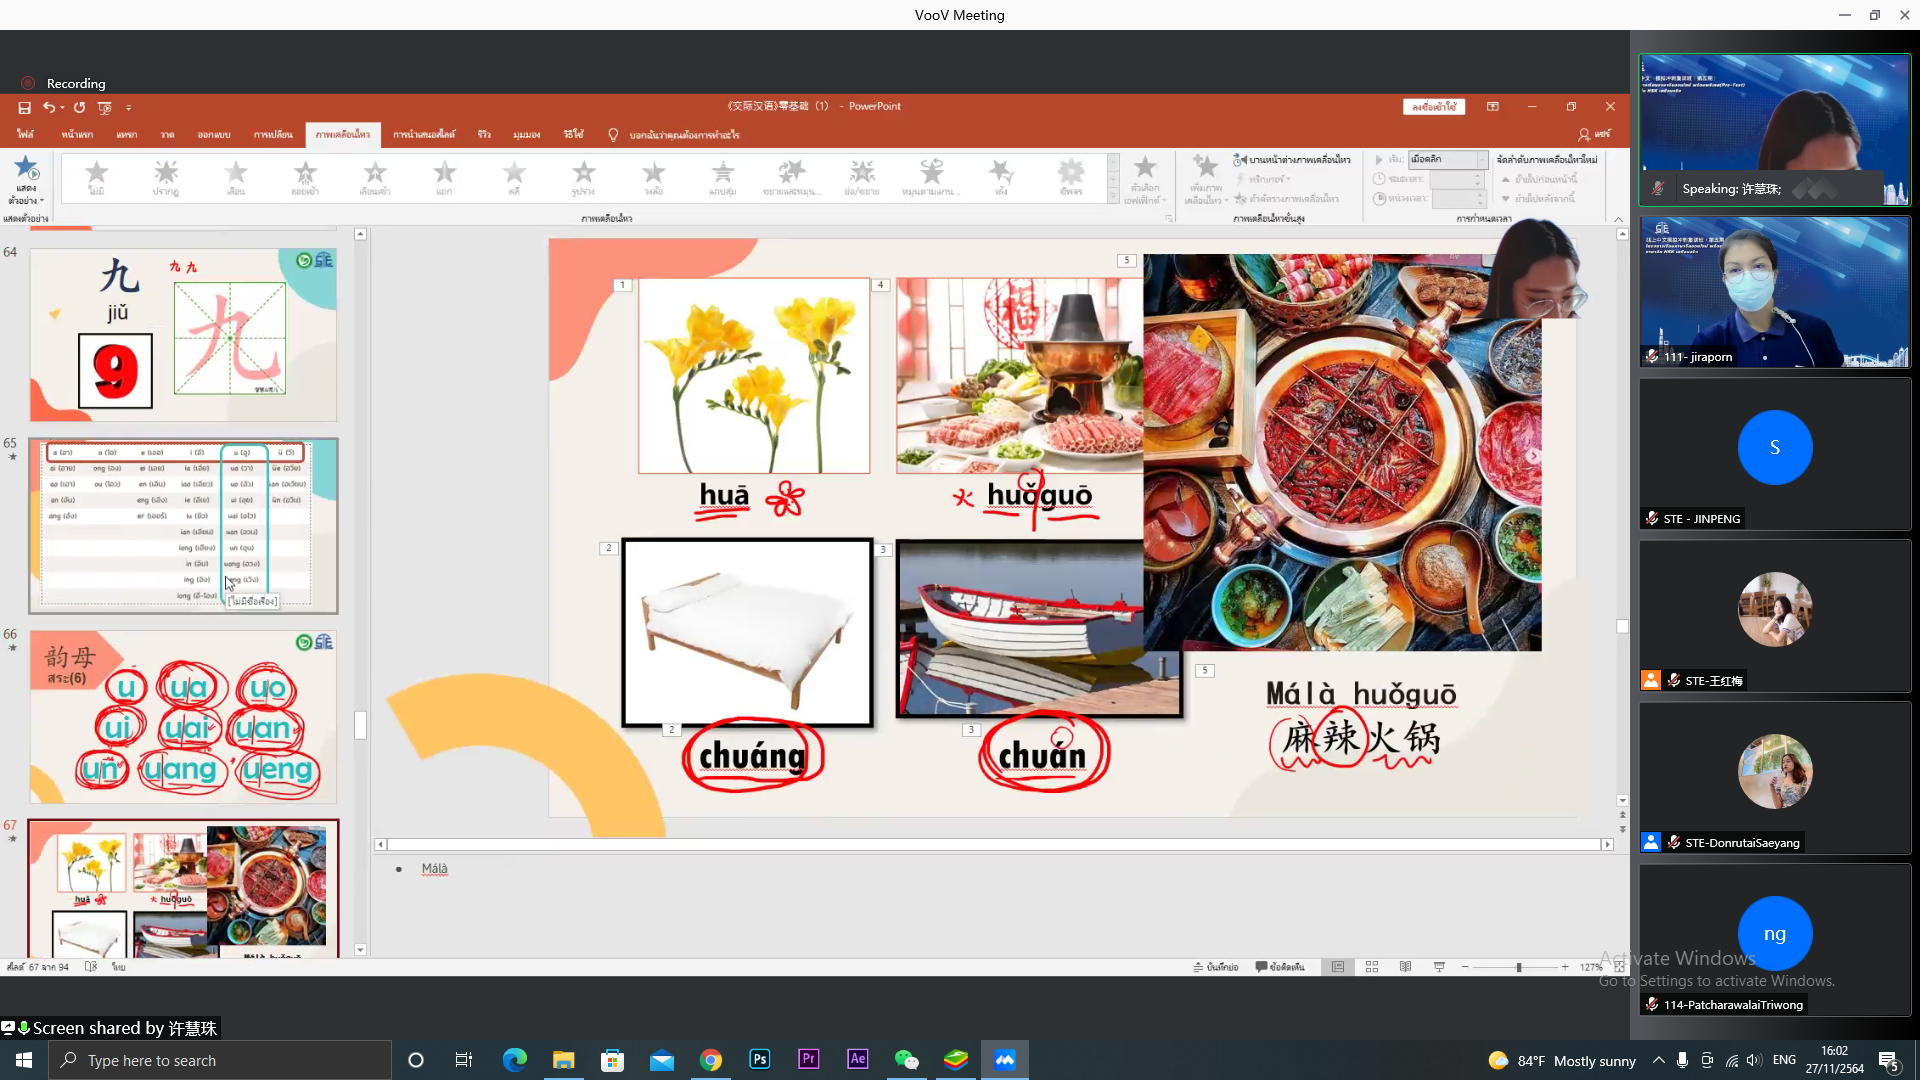Click Move Earlier reorder animation button

1539,179
